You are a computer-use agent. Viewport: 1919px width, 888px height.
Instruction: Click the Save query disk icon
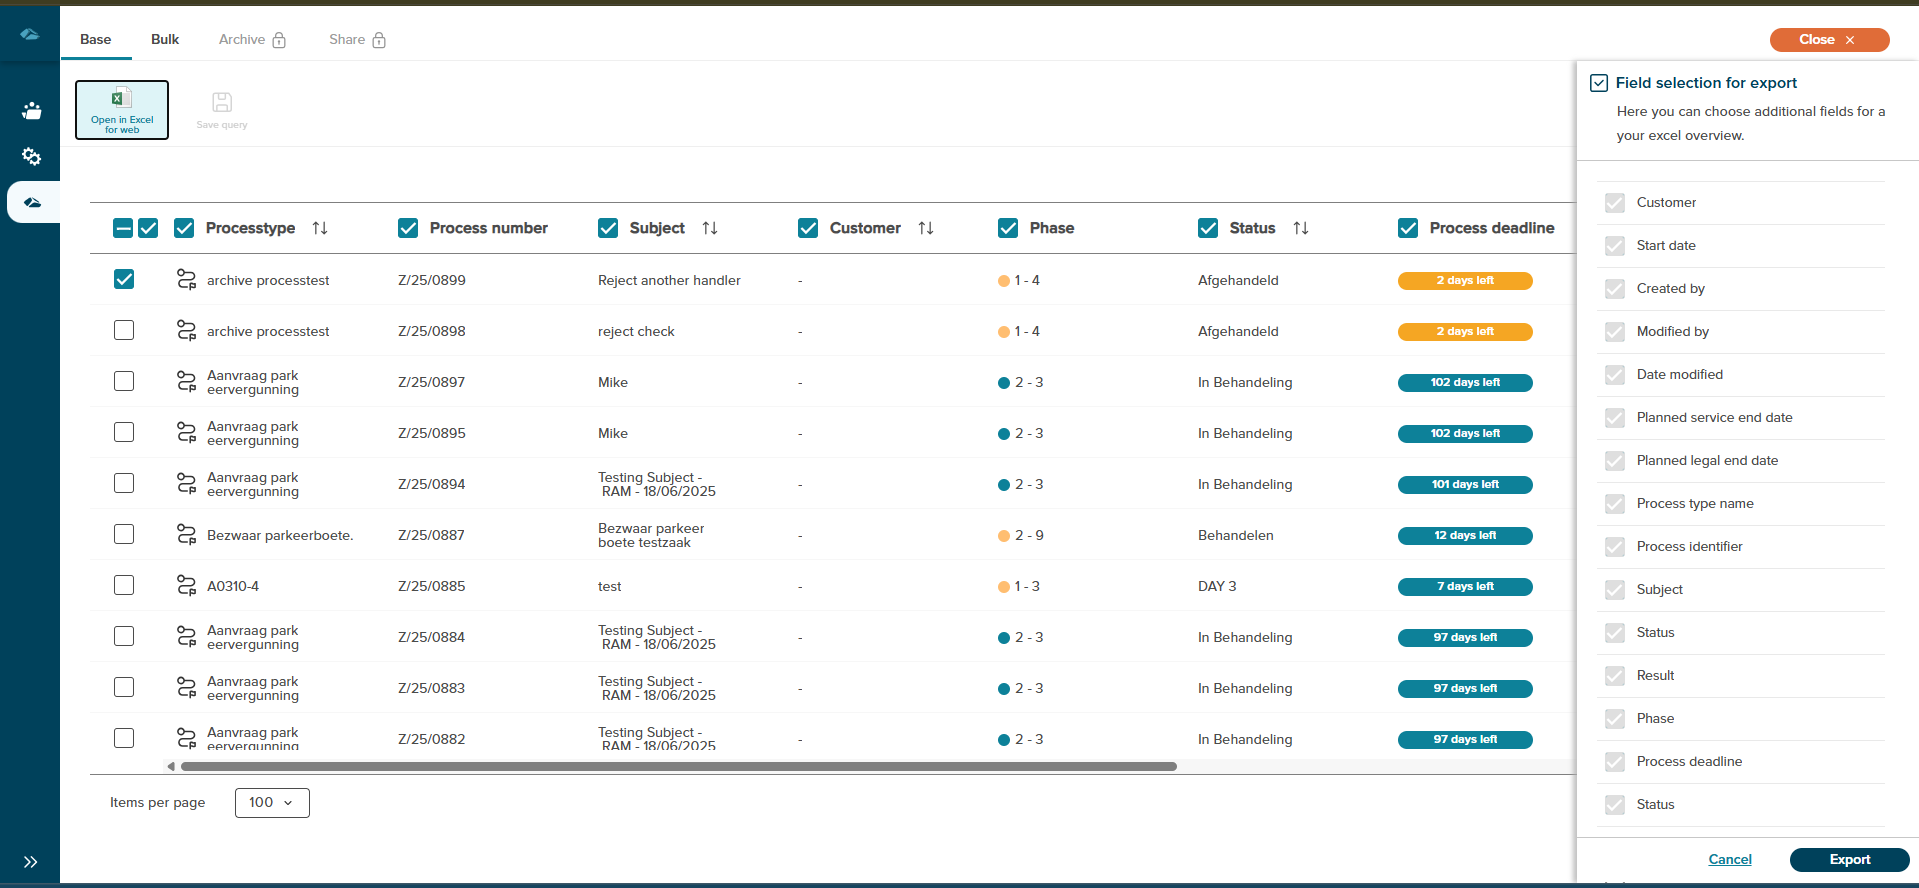tap(222, 102)
